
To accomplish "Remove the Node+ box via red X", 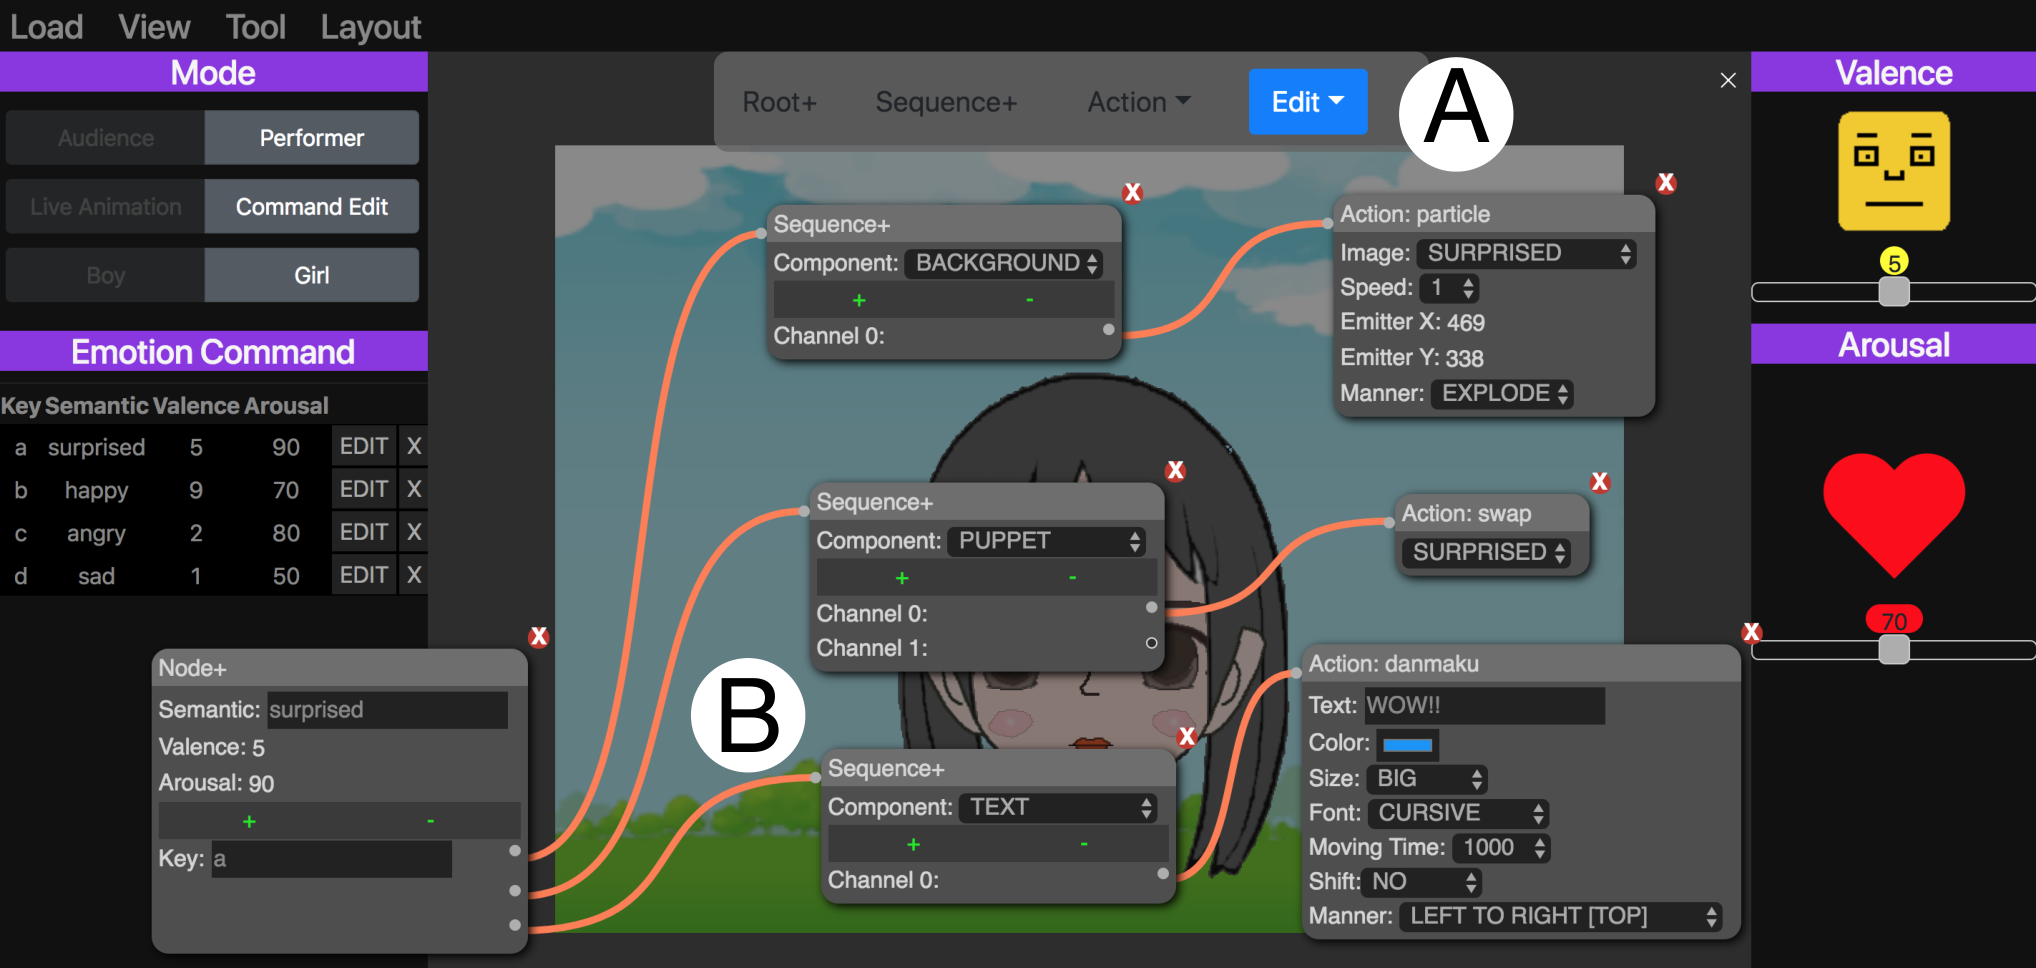I will tap(539, 637).
